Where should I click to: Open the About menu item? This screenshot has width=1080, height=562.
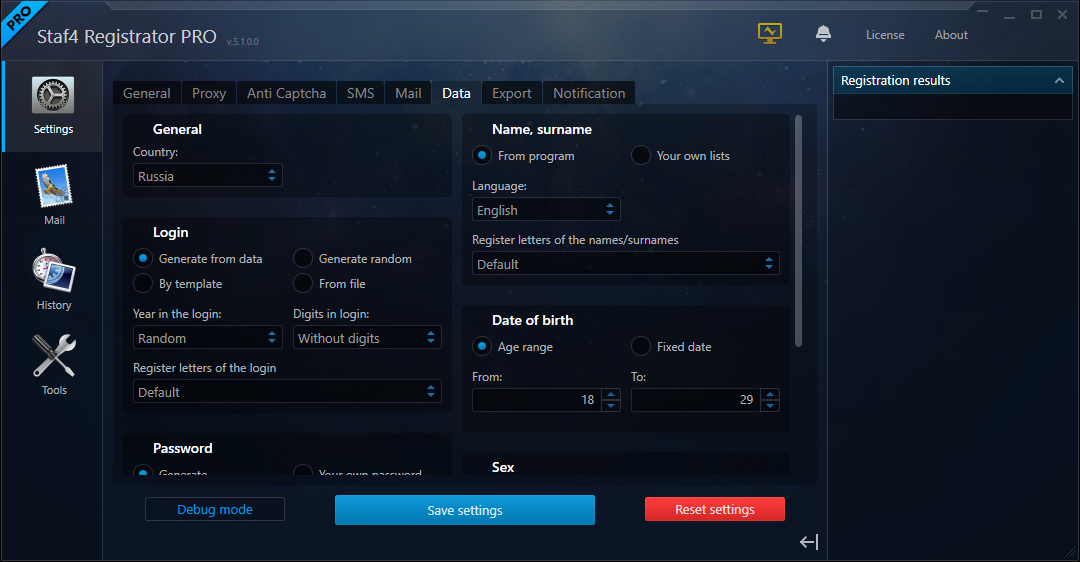tap(951, 34)
